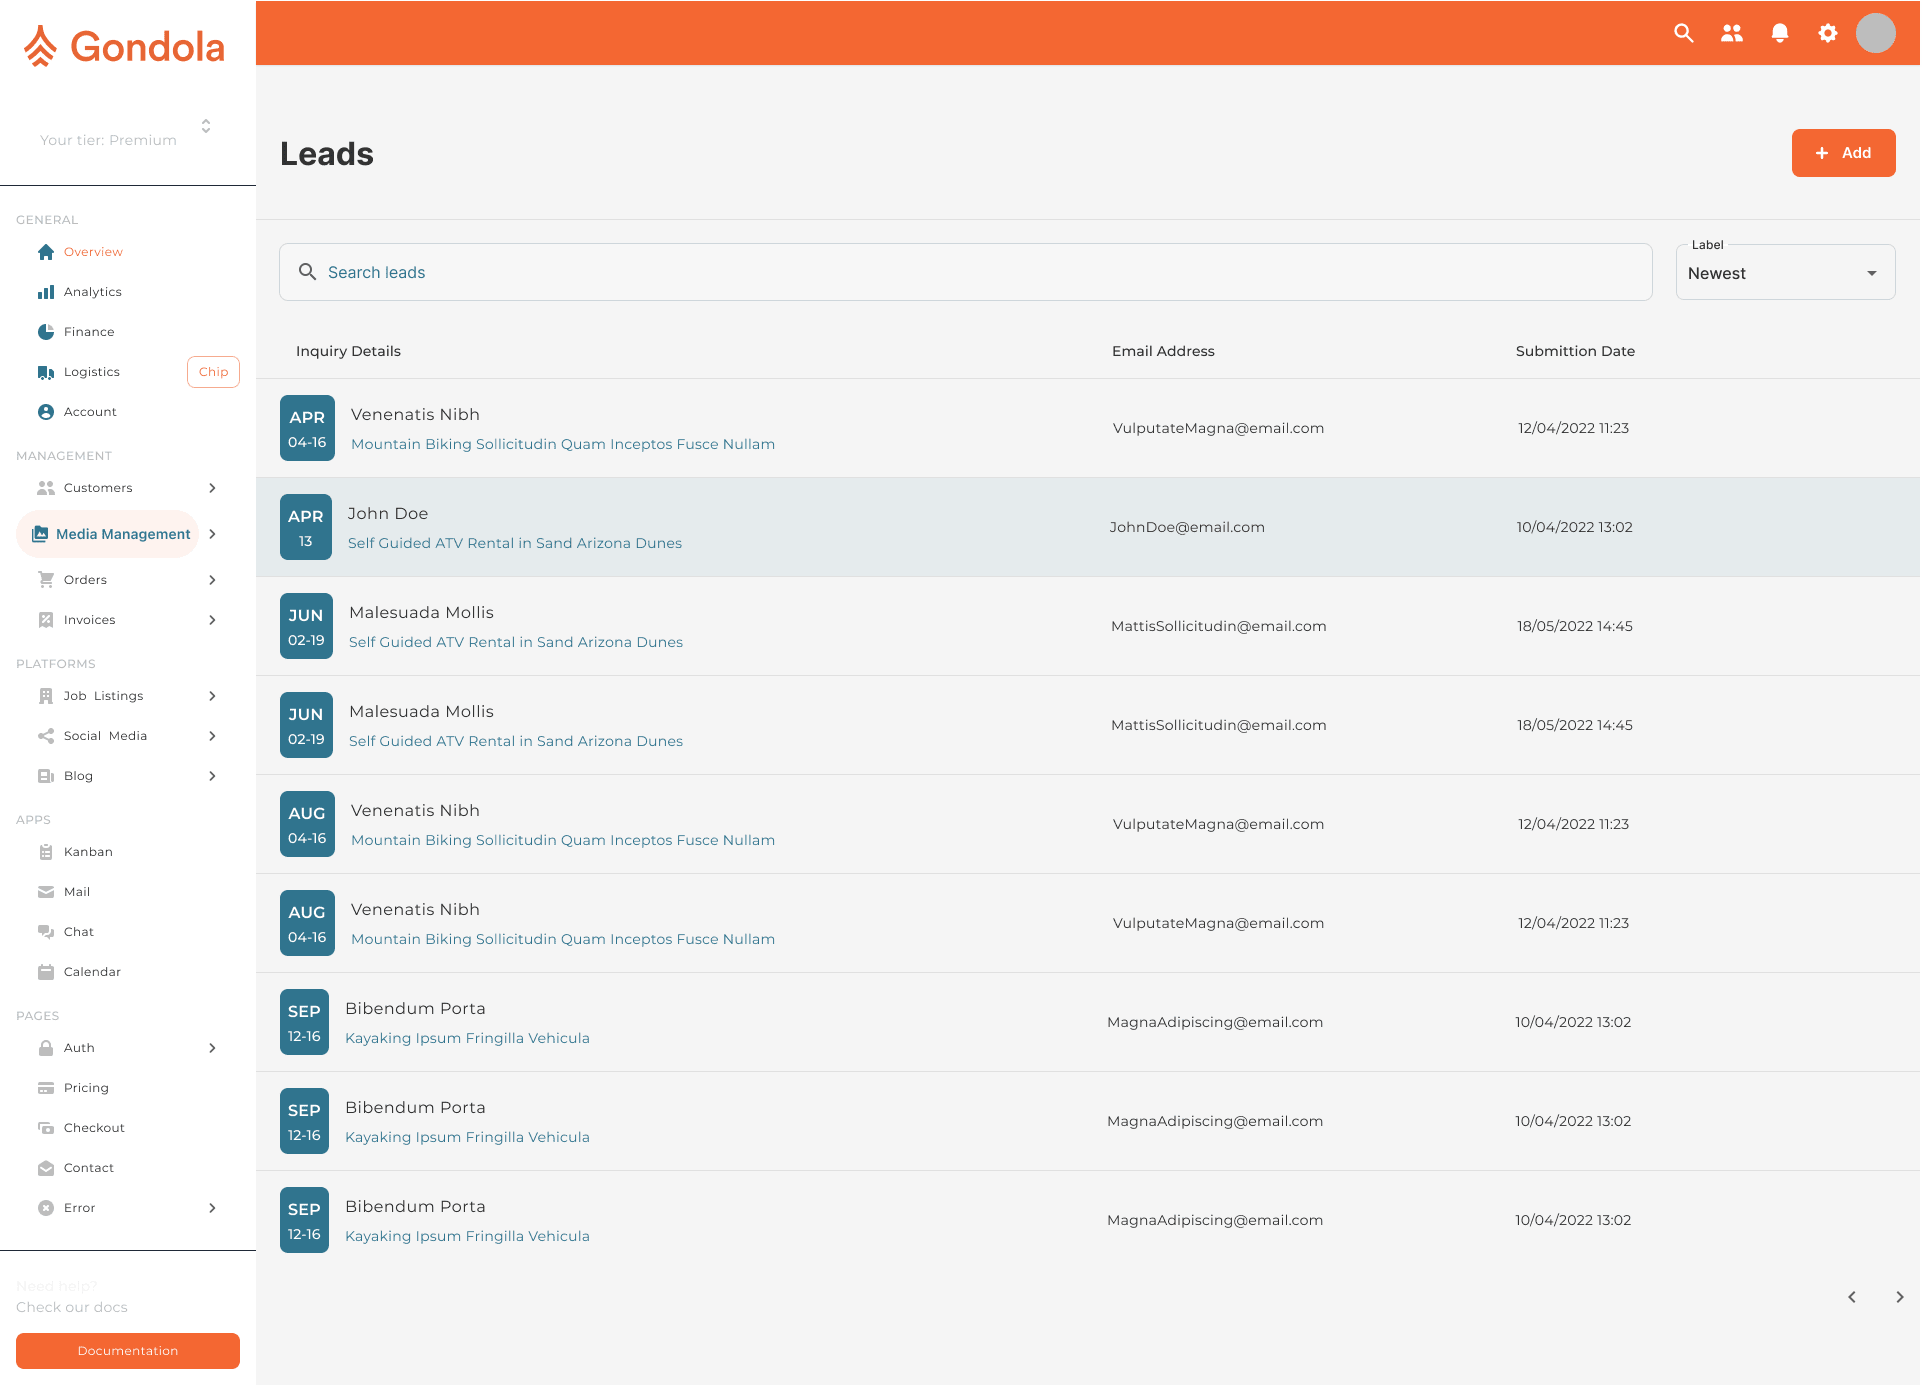
Task: Click the APR 13 date badge
Action: 306,527
